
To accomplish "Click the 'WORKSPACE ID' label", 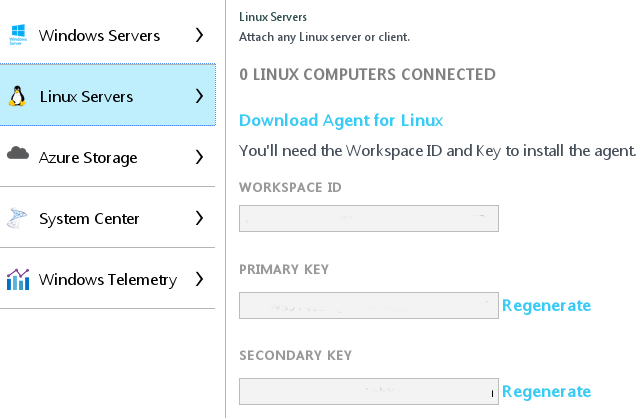I will pyautogui.click(x=290, y=187).
